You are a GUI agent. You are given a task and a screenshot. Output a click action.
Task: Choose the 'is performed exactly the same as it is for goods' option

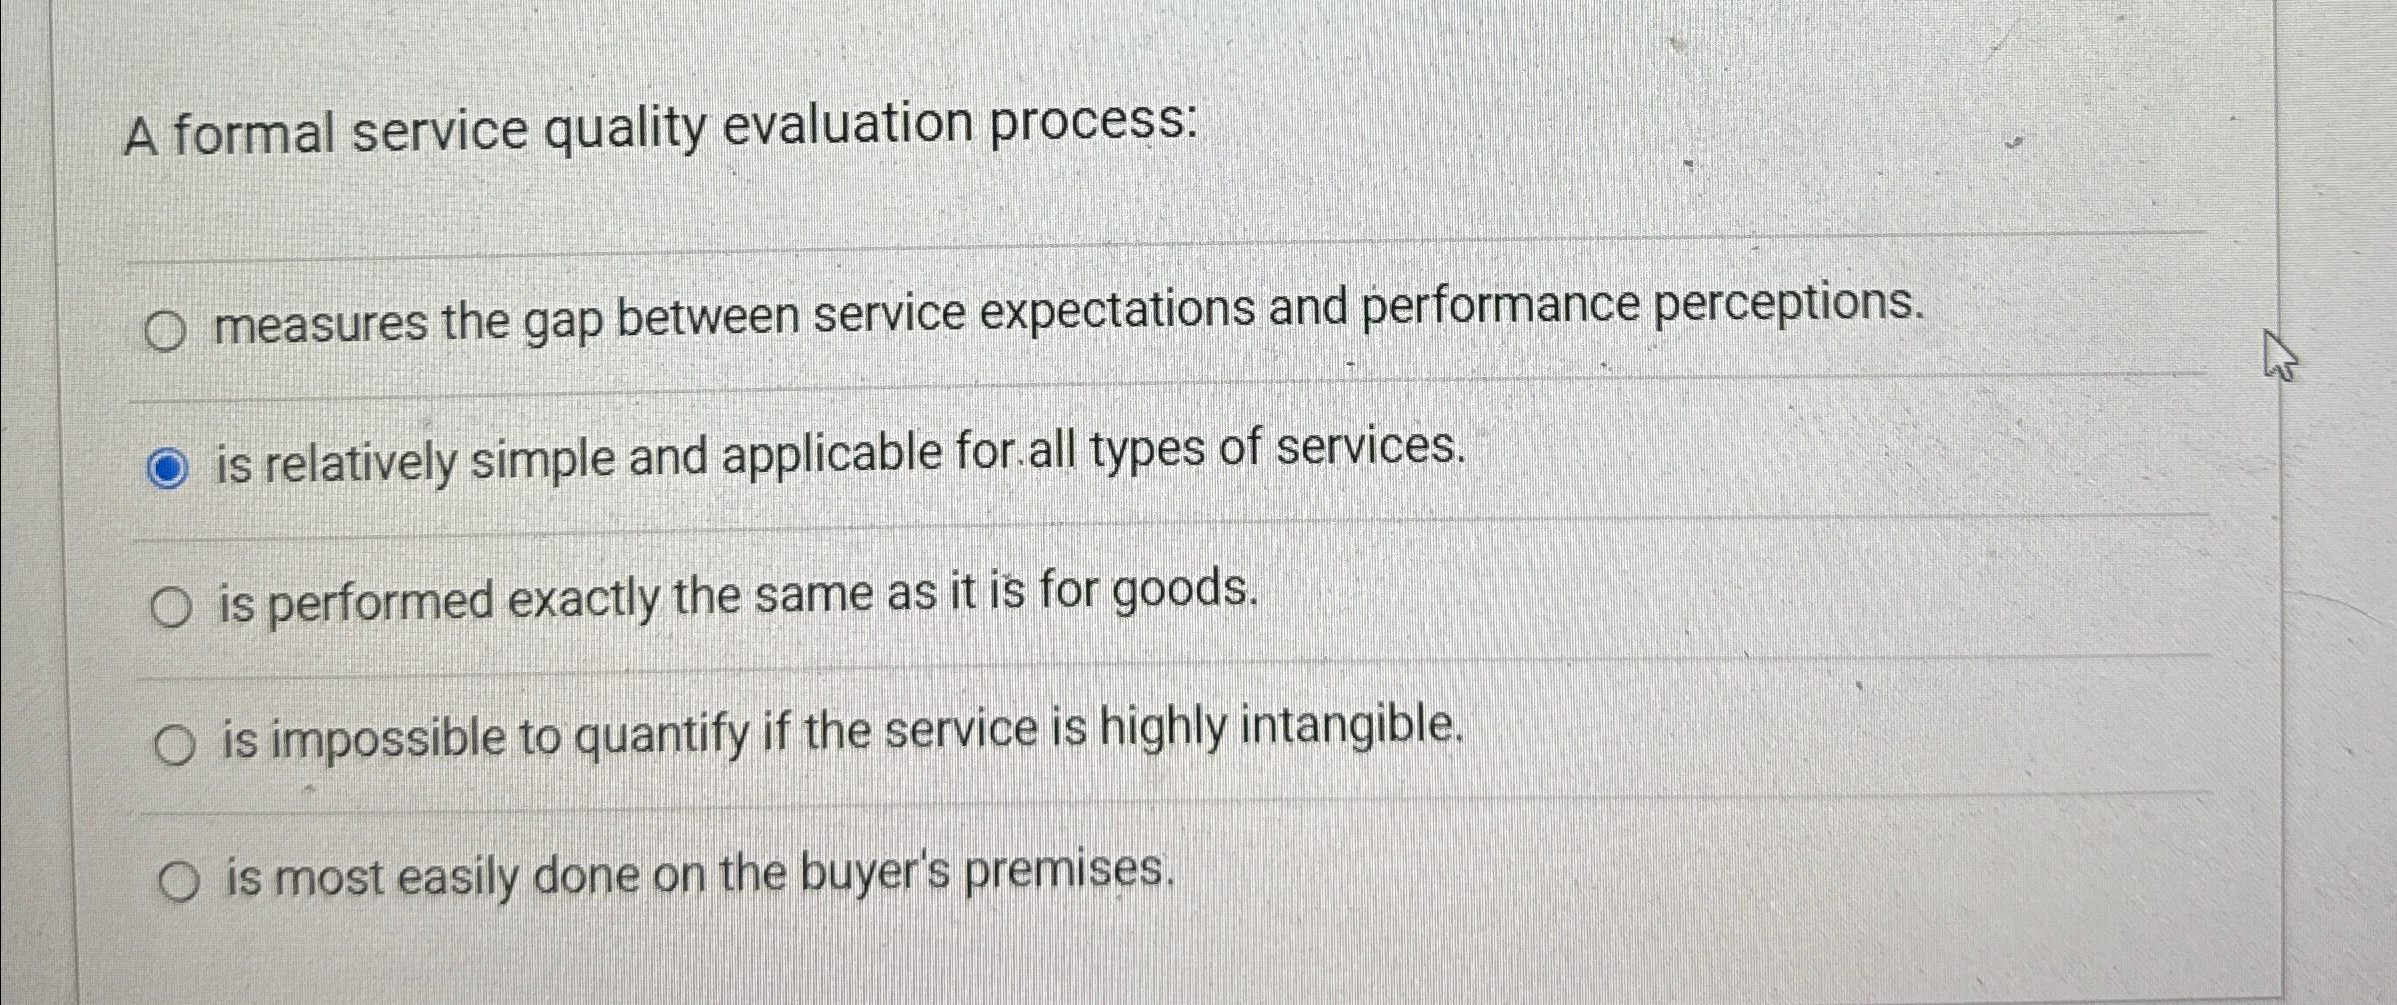coord(171,604)
